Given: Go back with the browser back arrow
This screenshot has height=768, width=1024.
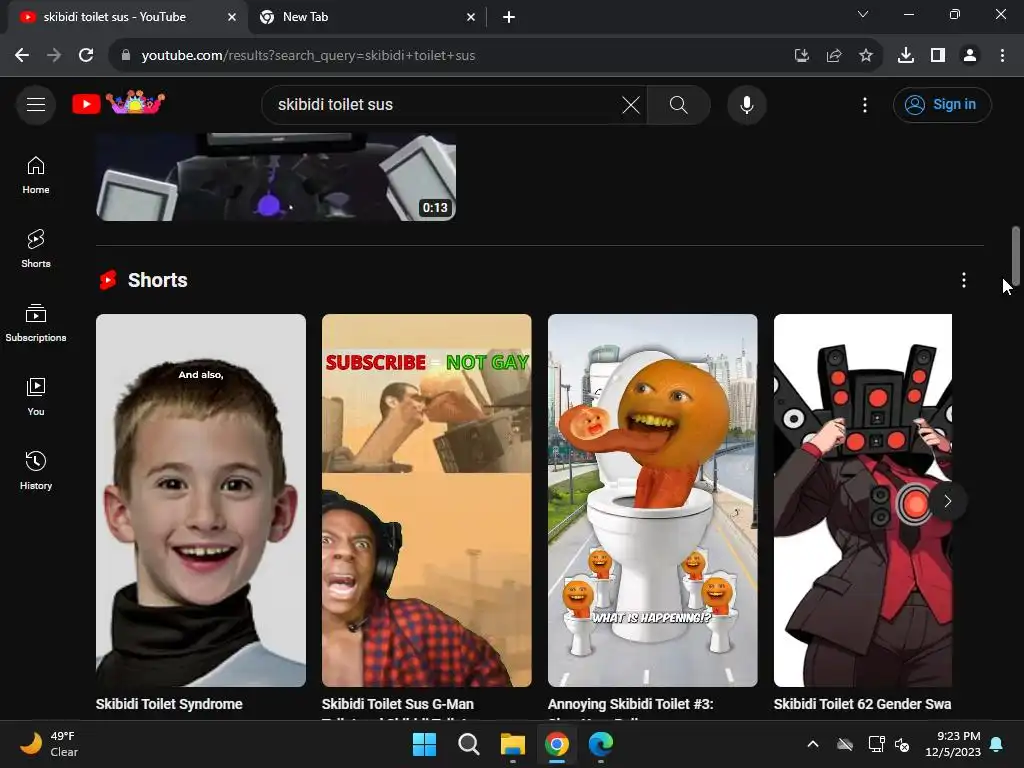Looking at the screenshot, I should [22, 56].
